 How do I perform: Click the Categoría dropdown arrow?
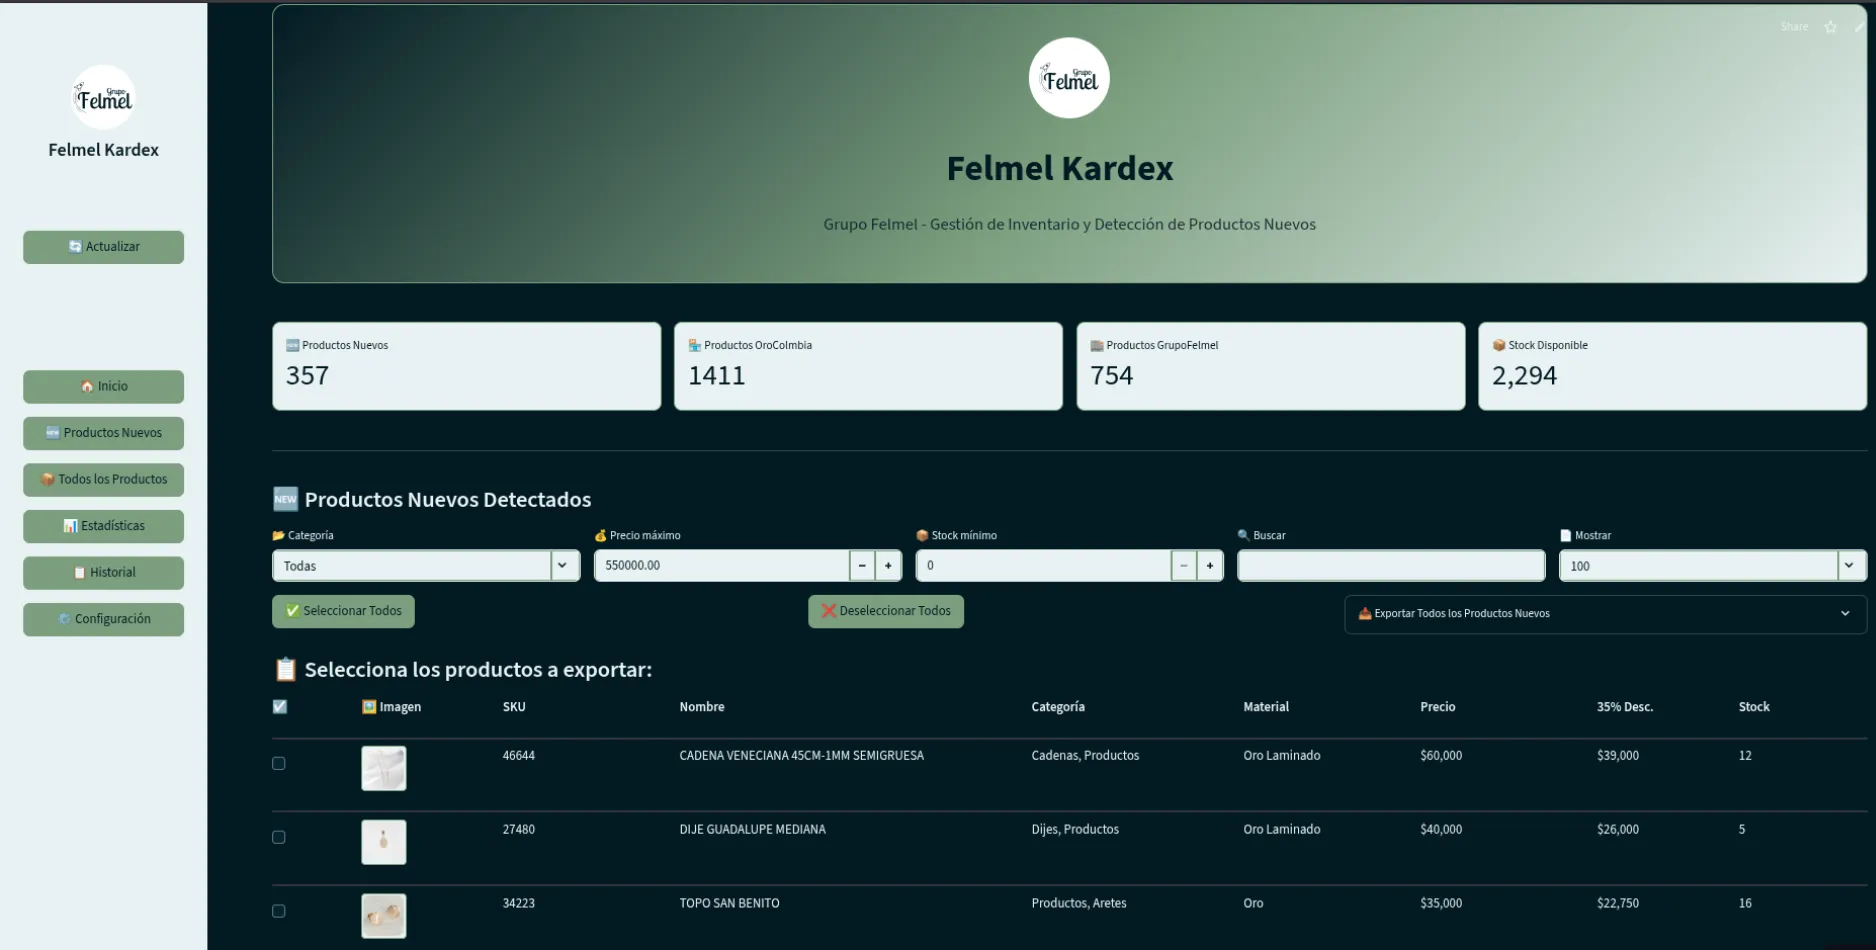(x=563, y=566)
